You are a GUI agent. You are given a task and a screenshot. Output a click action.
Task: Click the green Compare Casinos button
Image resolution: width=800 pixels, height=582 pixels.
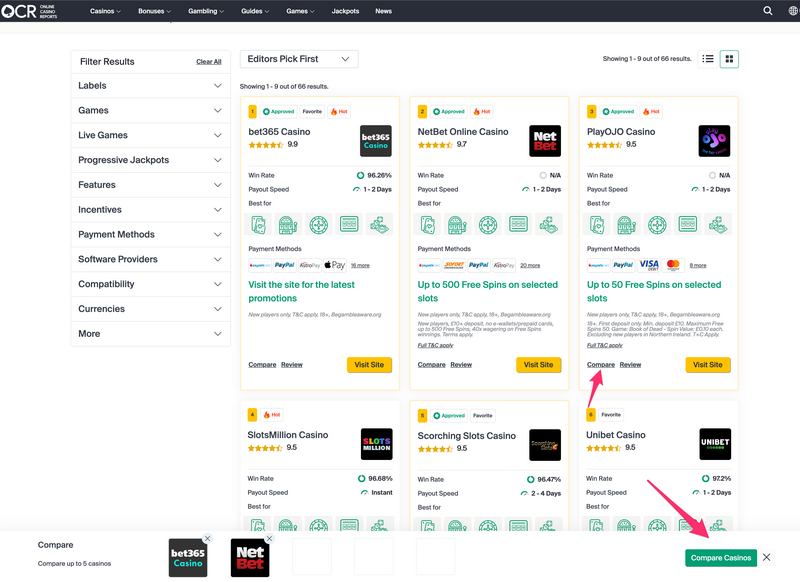(x=721, y=557)
